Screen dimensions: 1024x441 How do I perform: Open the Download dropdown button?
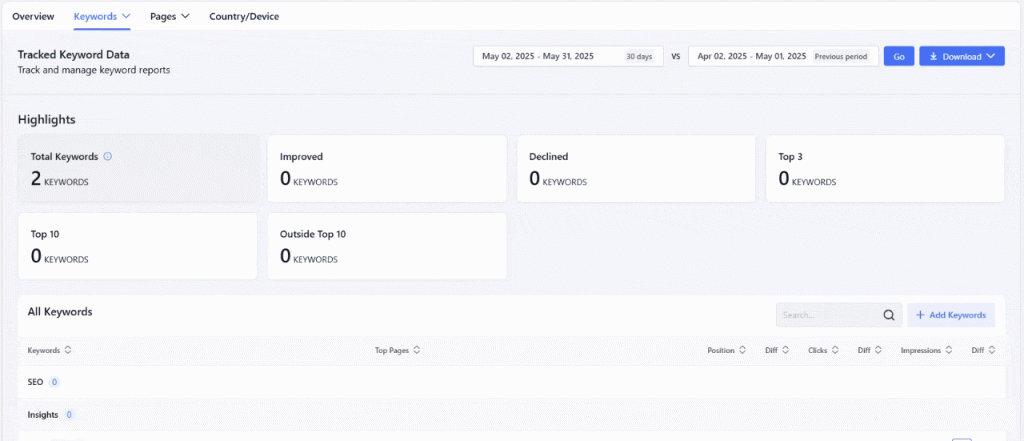[x=961, y=57]
